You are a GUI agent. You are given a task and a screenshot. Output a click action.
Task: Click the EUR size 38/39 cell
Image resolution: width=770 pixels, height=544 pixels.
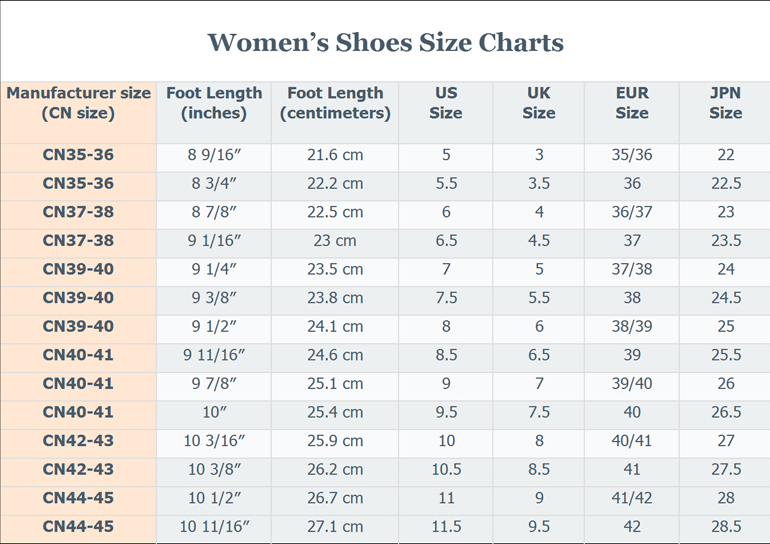[x=632, y=326]
